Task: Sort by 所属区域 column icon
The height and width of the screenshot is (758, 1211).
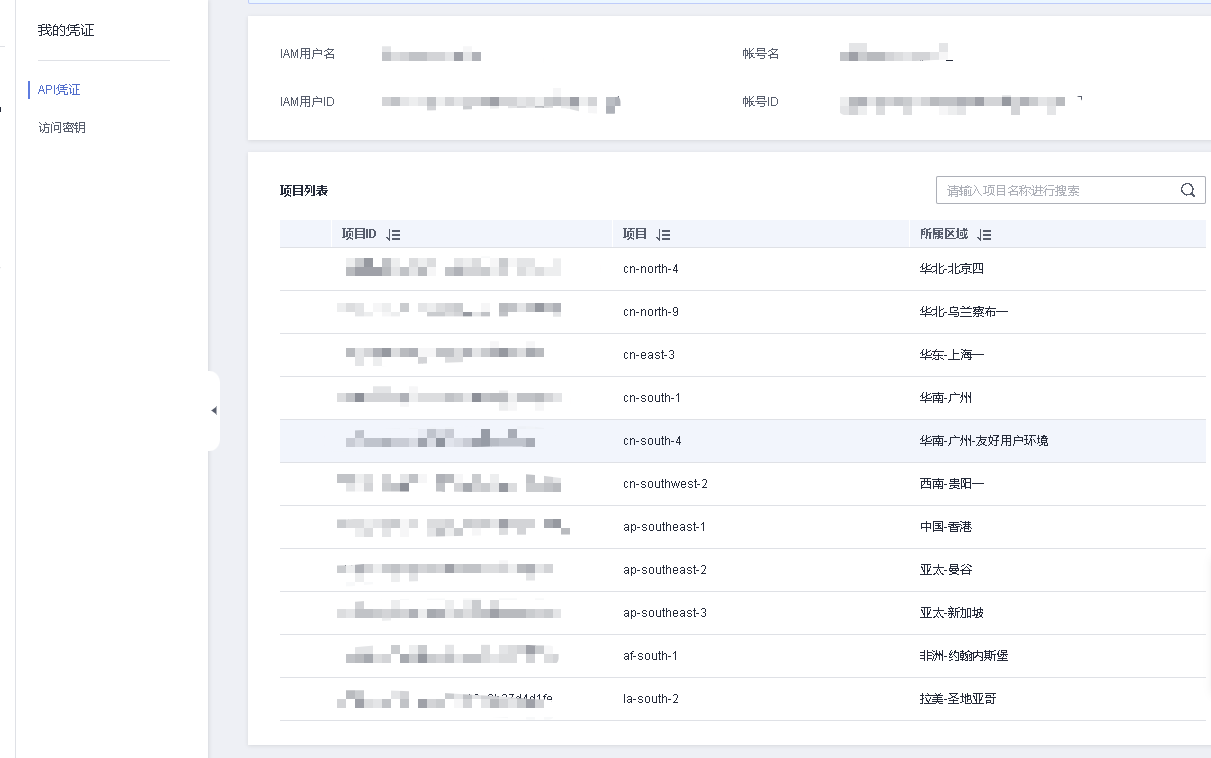Action: [984, 235]
